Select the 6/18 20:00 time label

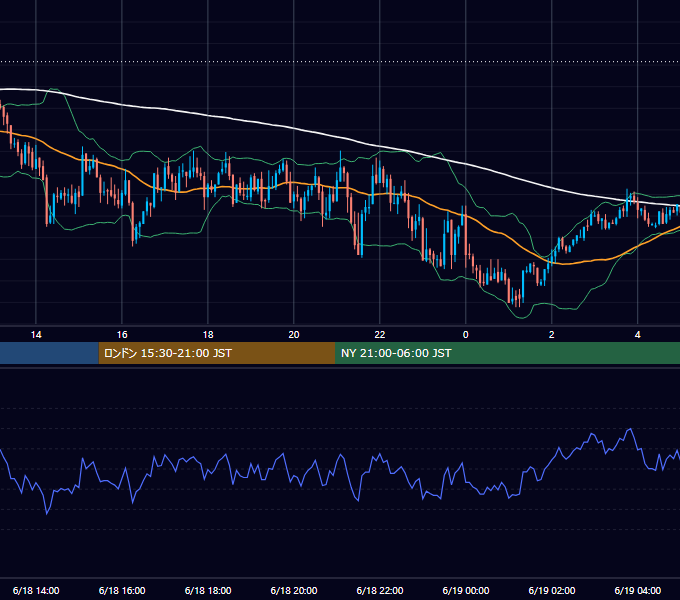[294, 590]
